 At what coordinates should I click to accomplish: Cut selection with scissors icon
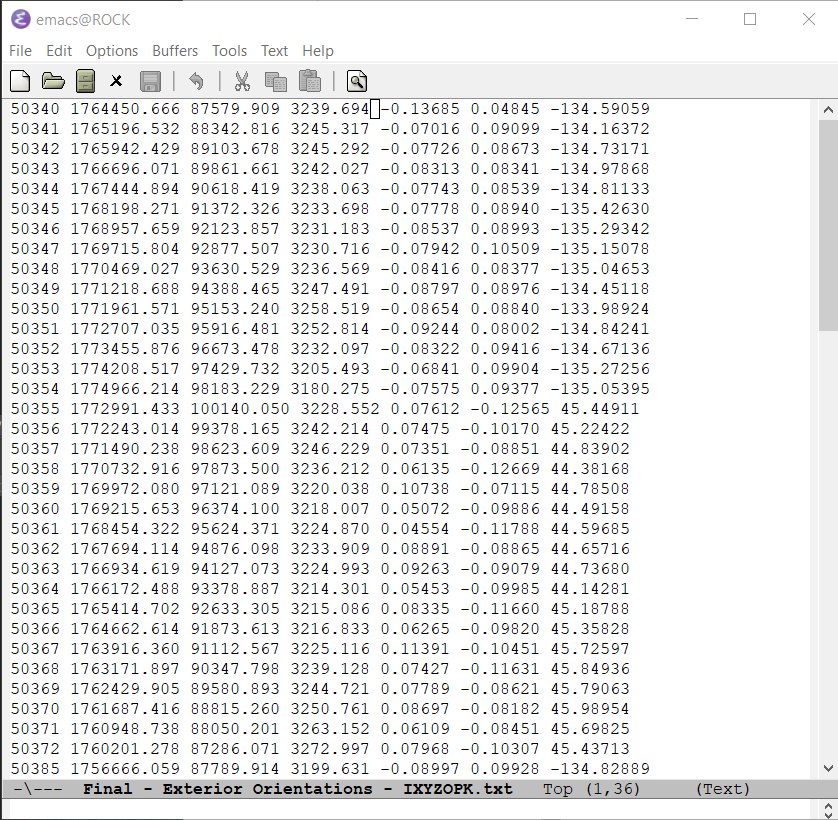242,81
